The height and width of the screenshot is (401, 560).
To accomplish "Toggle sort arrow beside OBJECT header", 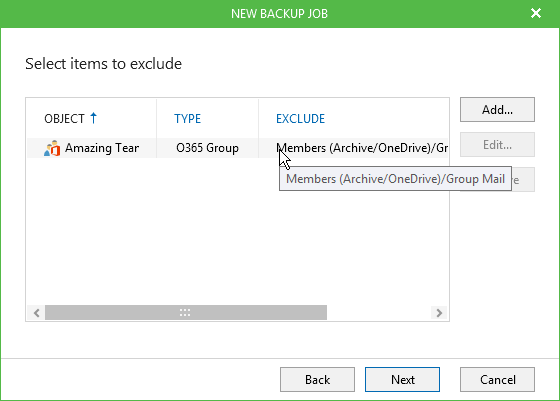I will point(94,118).
